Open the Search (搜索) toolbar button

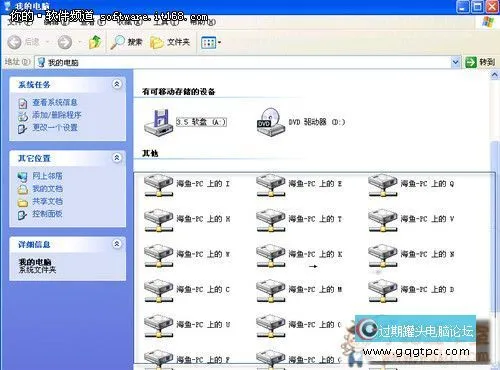[x=127, y=42]
